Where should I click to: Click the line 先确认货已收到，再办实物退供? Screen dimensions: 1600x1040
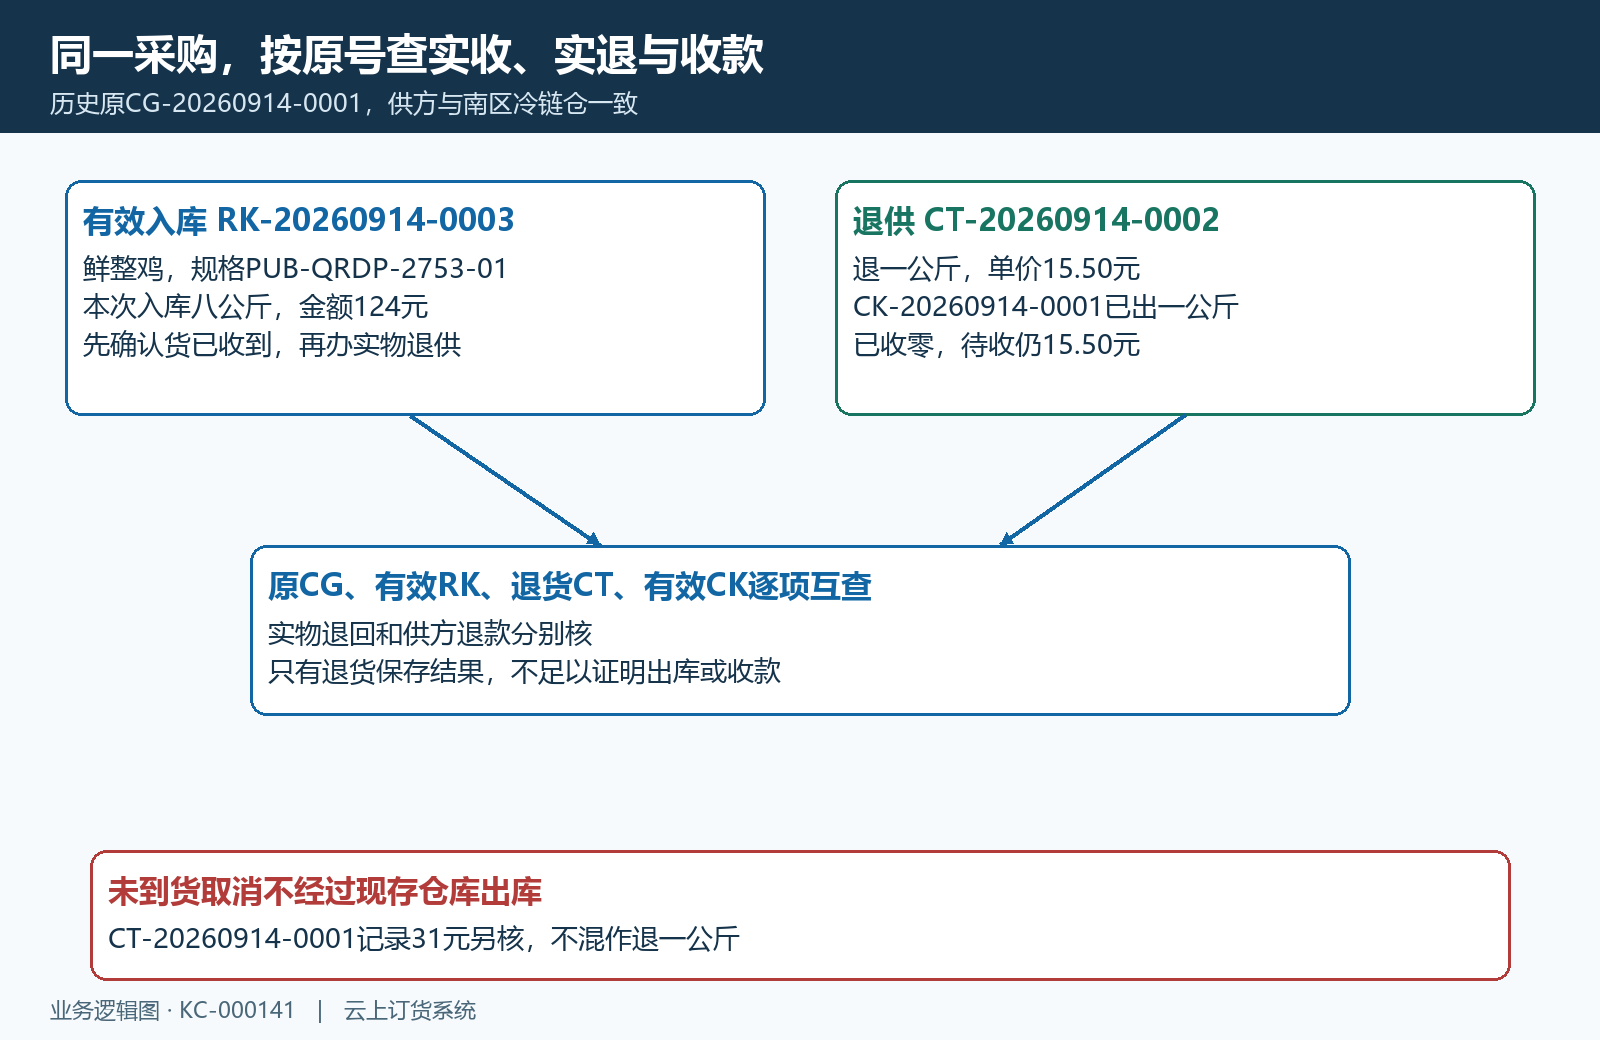[x=272, y=345]
